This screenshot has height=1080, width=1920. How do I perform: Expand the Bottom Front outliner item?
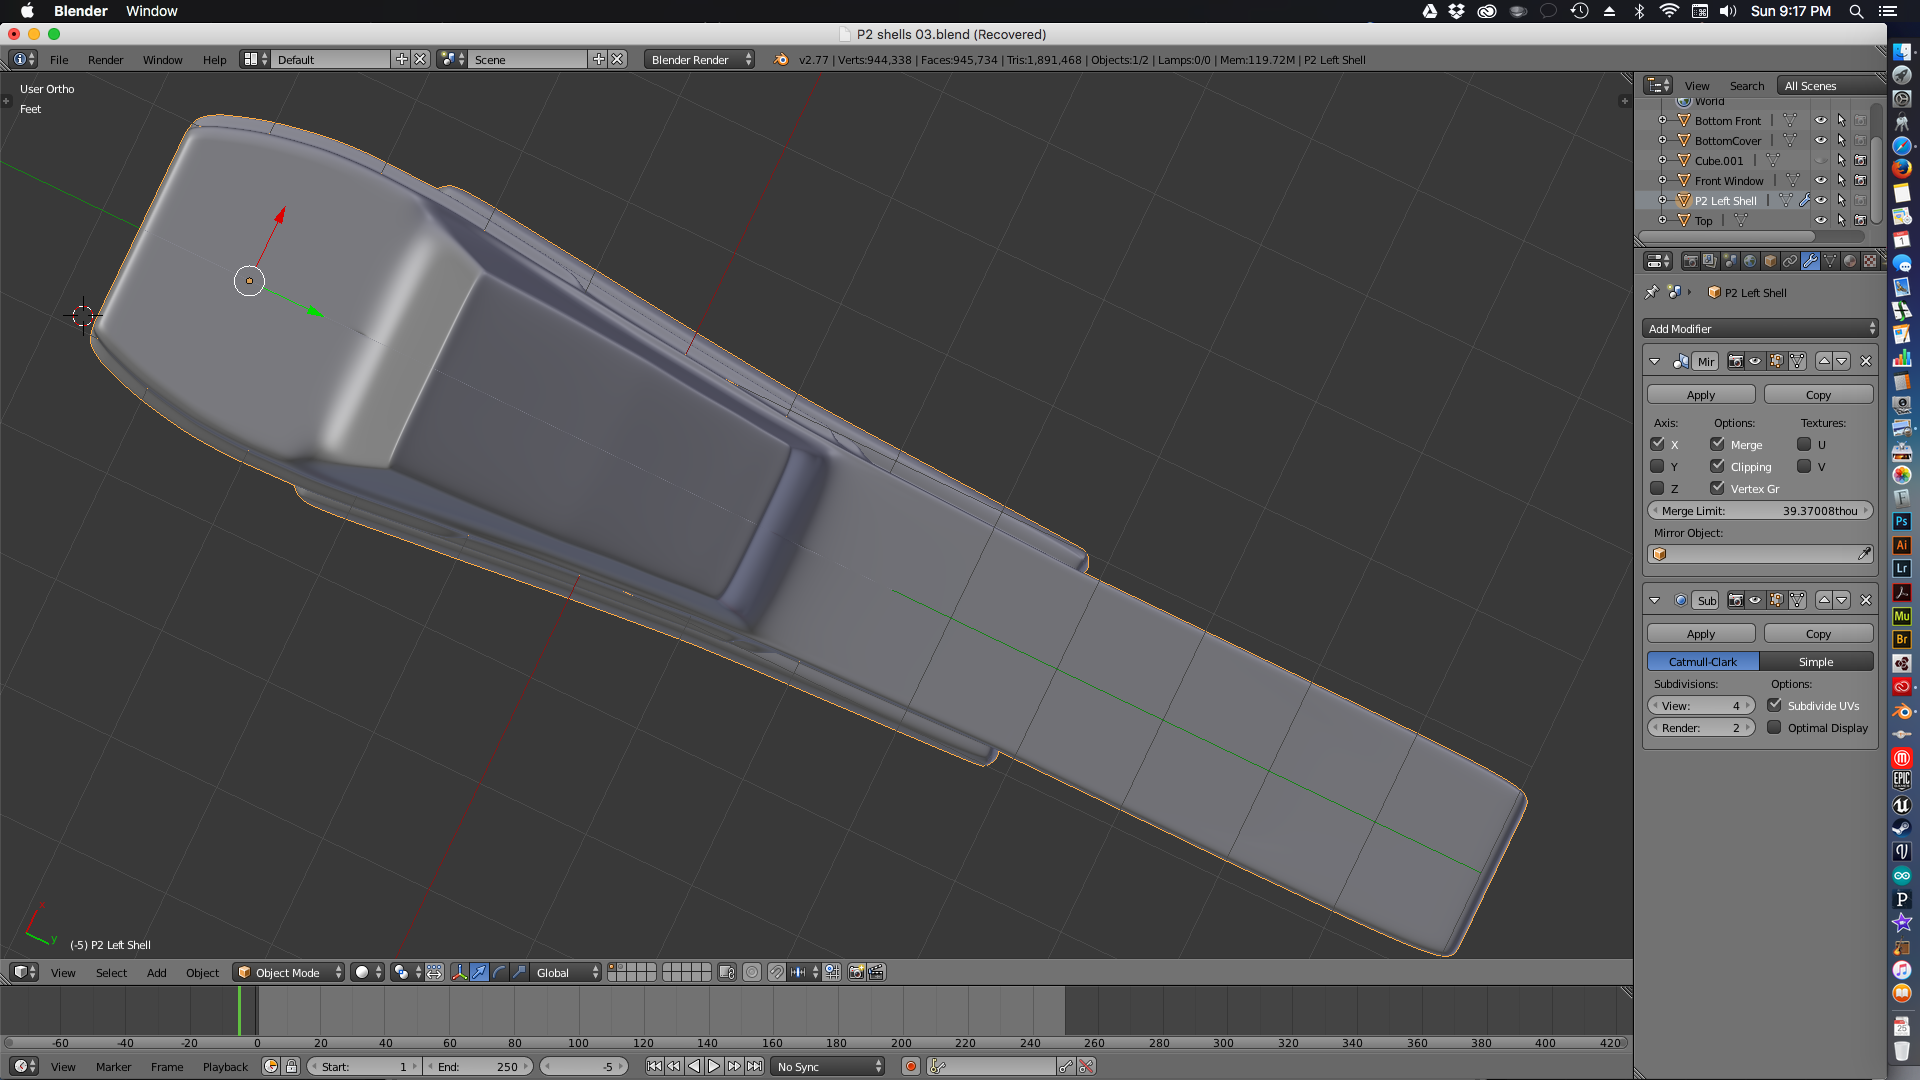[x=1662, y=120]
